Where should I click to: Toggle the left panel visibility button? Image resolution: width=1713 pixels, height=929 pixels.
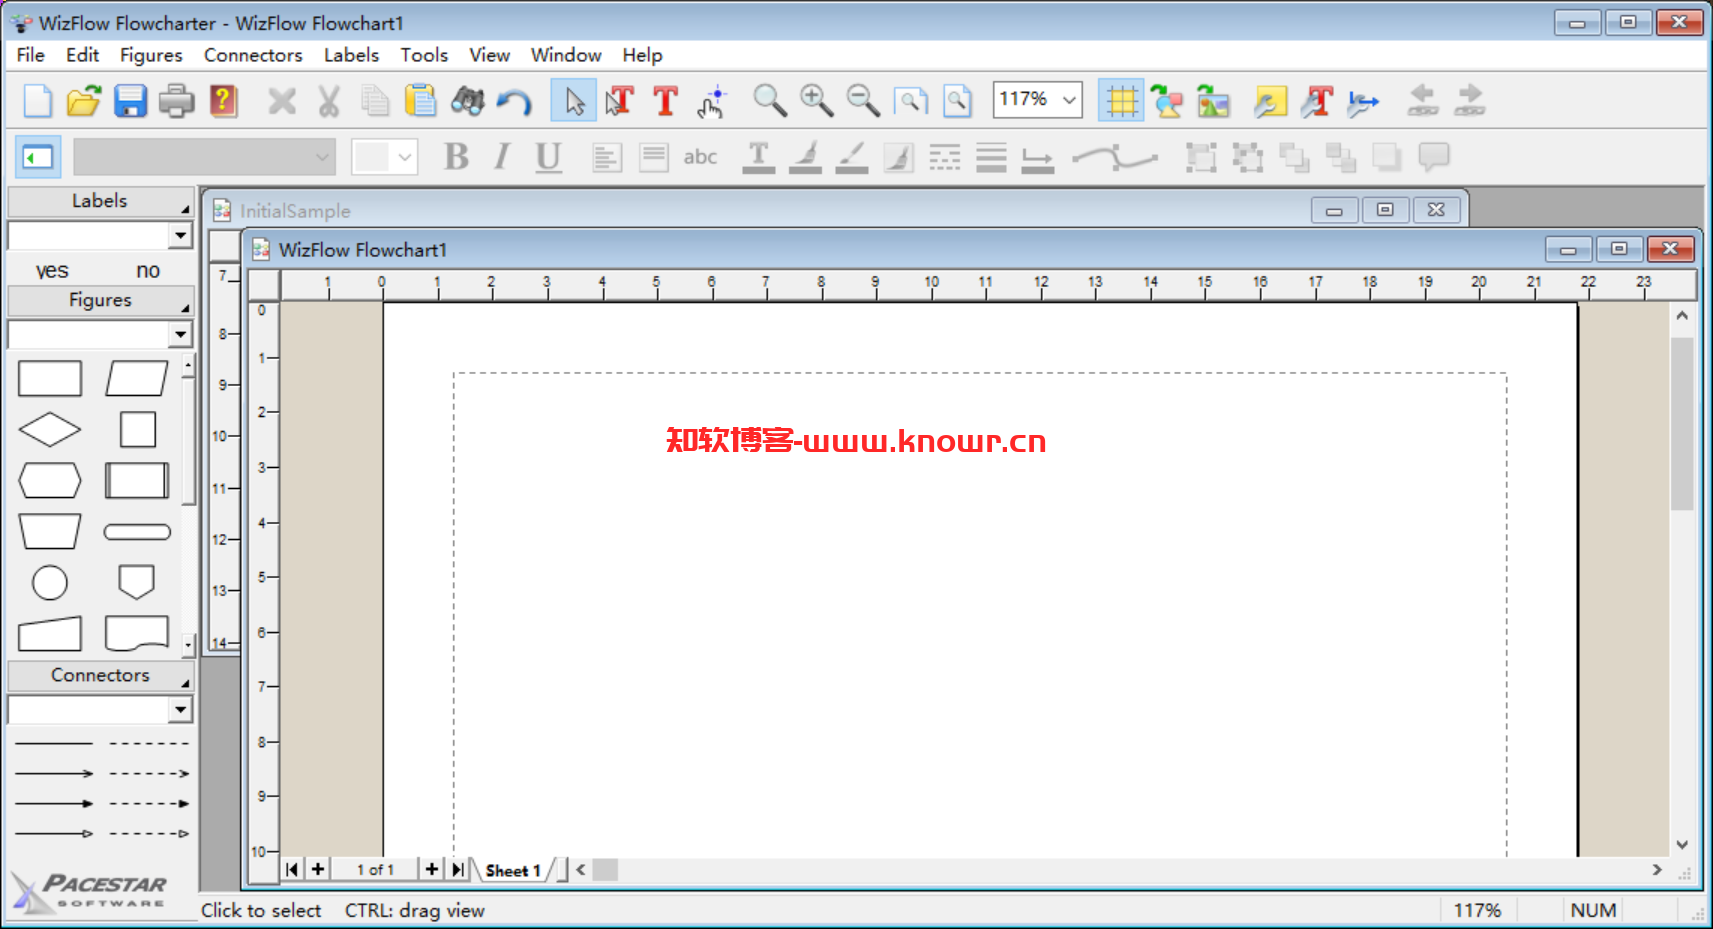point(38,157)
